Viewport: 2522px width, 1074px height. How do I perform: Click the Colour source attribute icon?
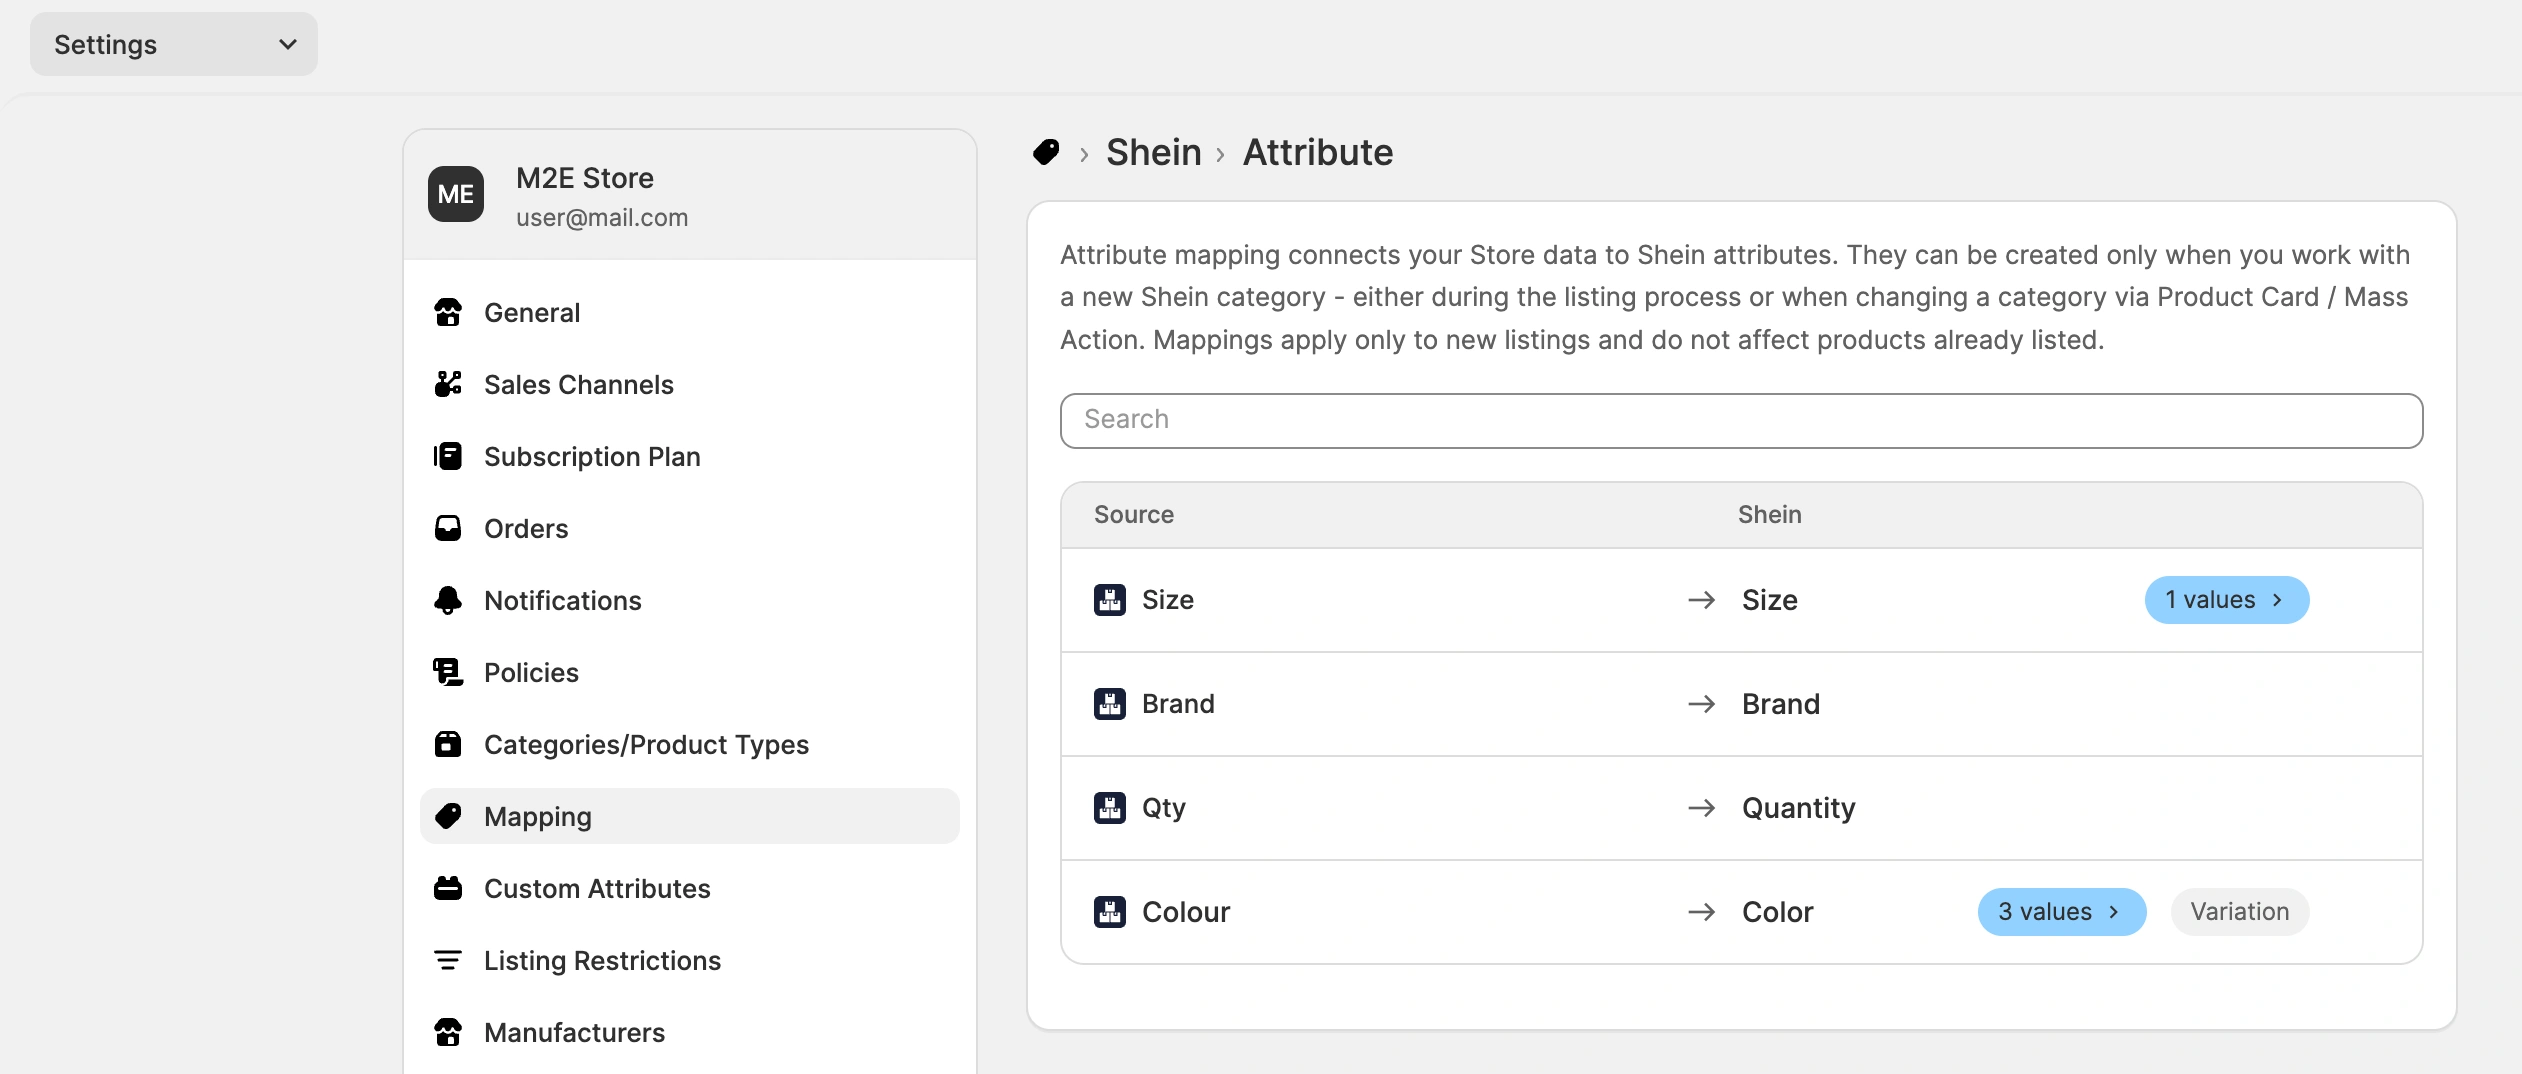tap(1110, 912)
